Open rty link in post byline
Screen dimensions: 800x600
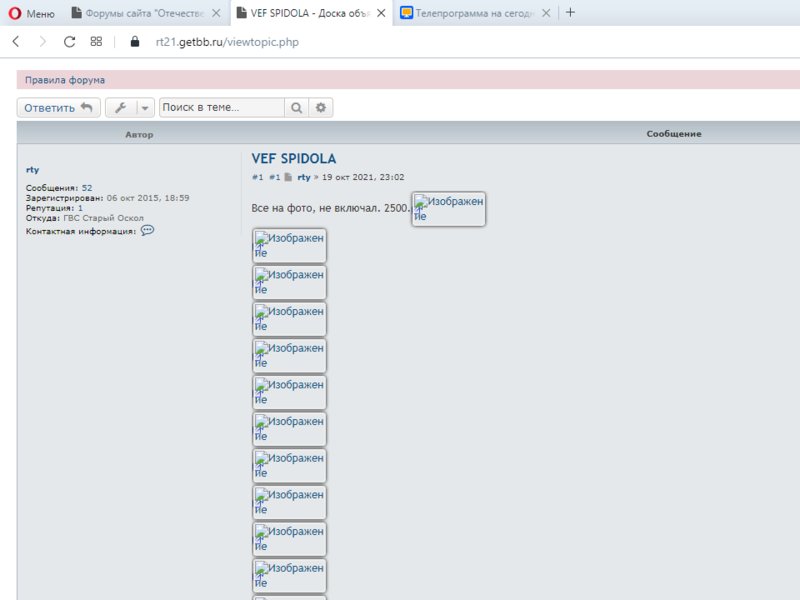click(304, 177)
